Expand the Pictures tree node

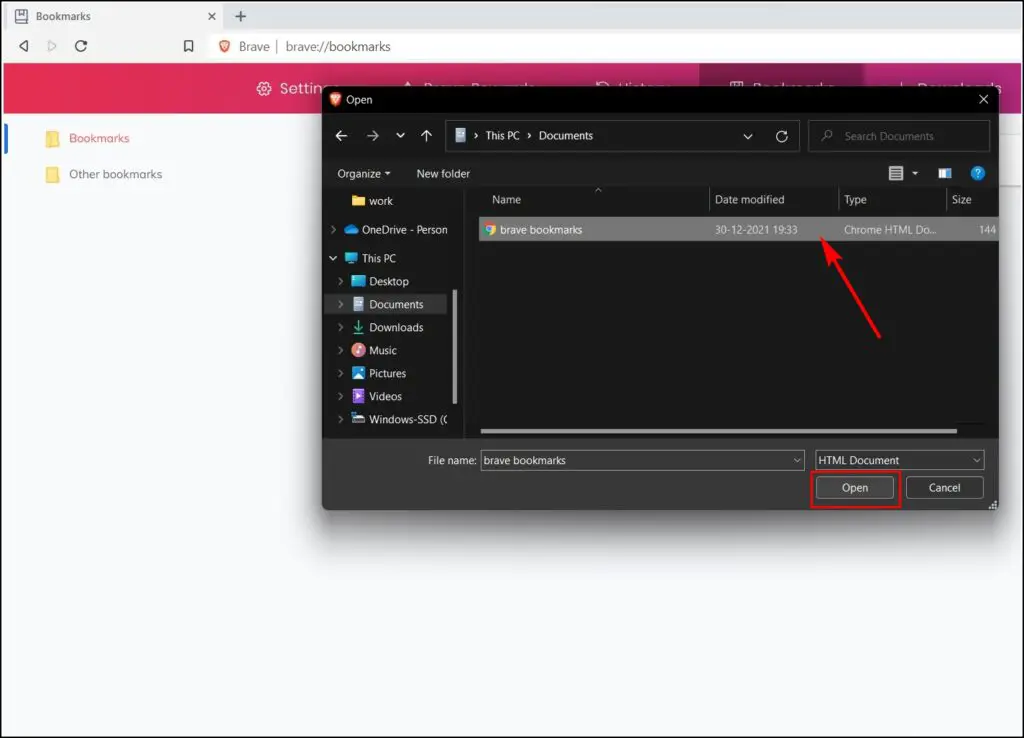click(340, 374)
